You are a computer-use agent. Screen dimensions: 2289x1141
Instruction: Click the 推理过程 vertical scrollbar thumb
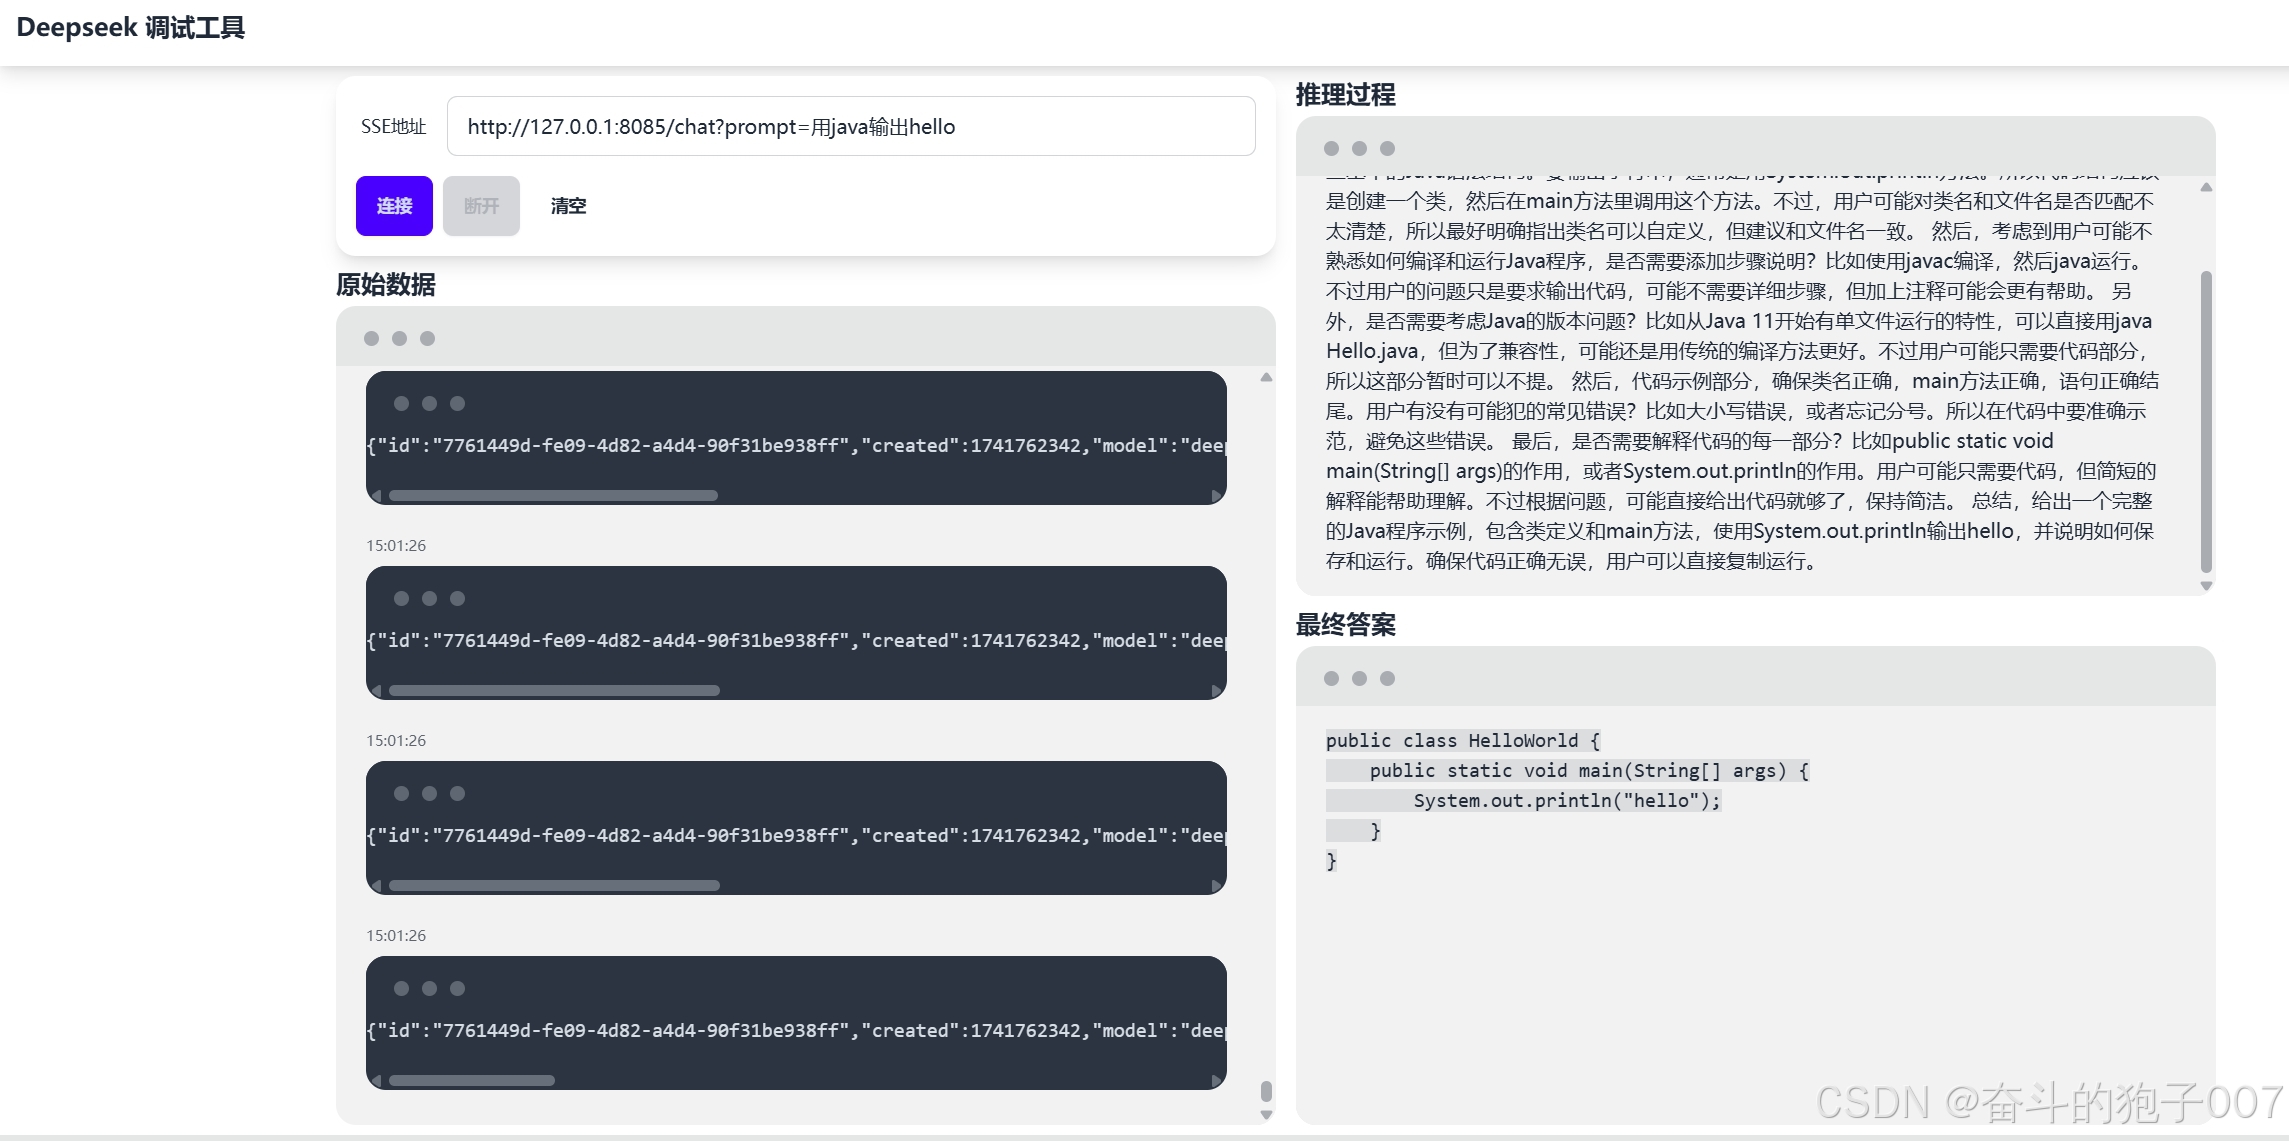tap(2206, 420)
